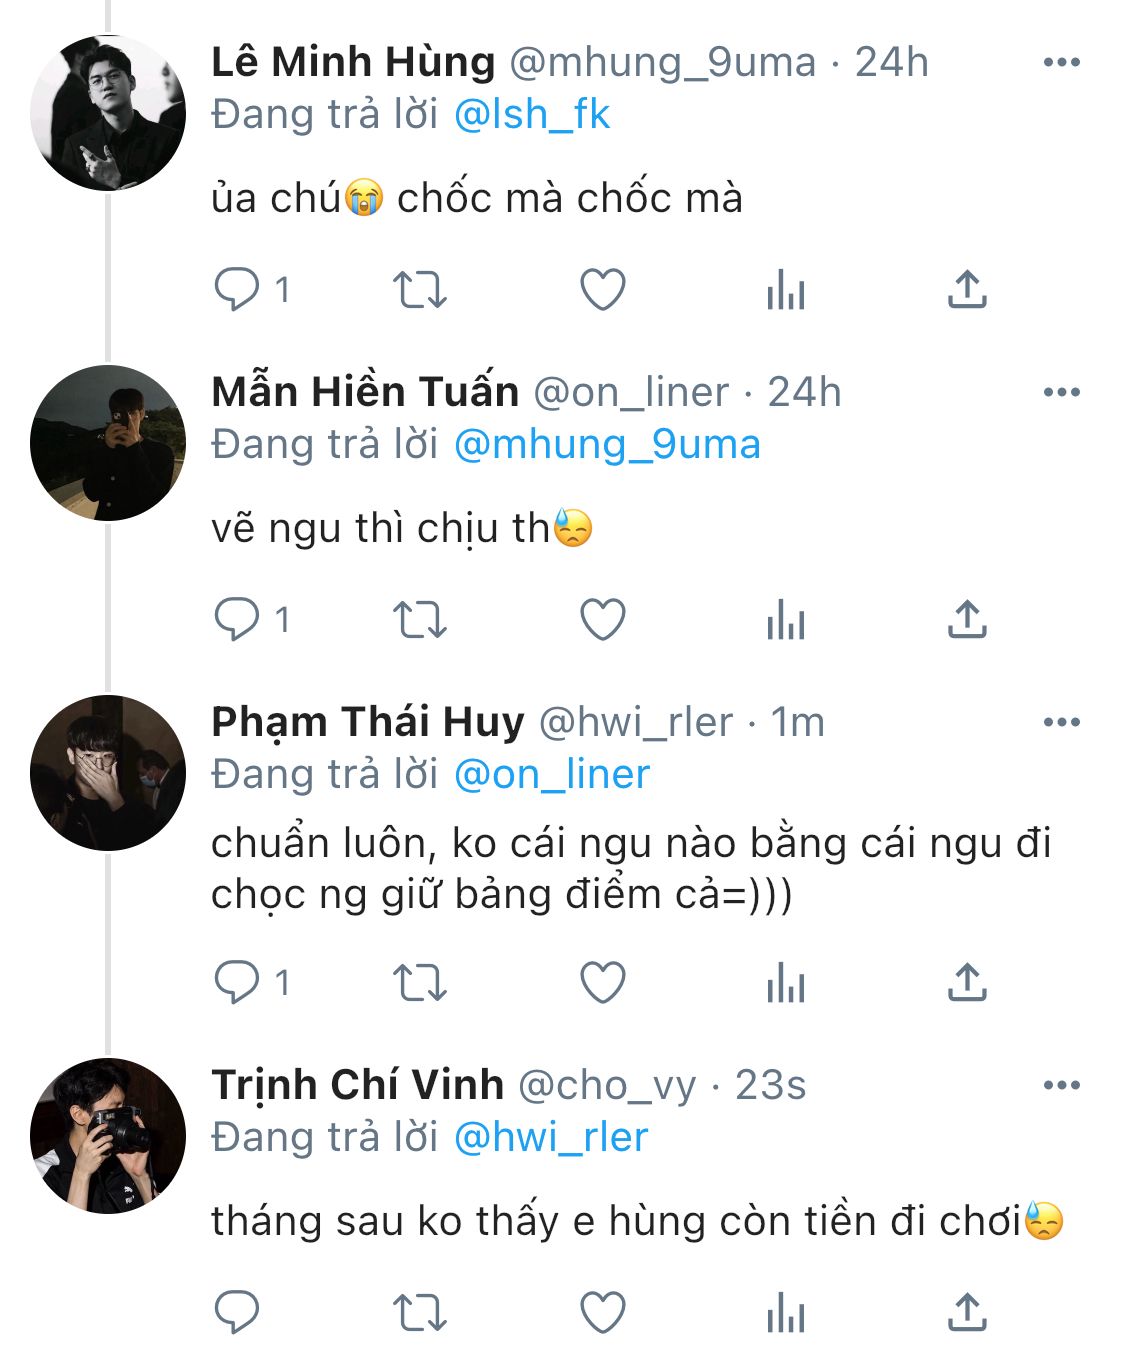Image resolution: width=1125 pixels, height=1355 pixels.
Task: Share Lê Minh Hùng's tweet
Action: click(x=967, y=290)
